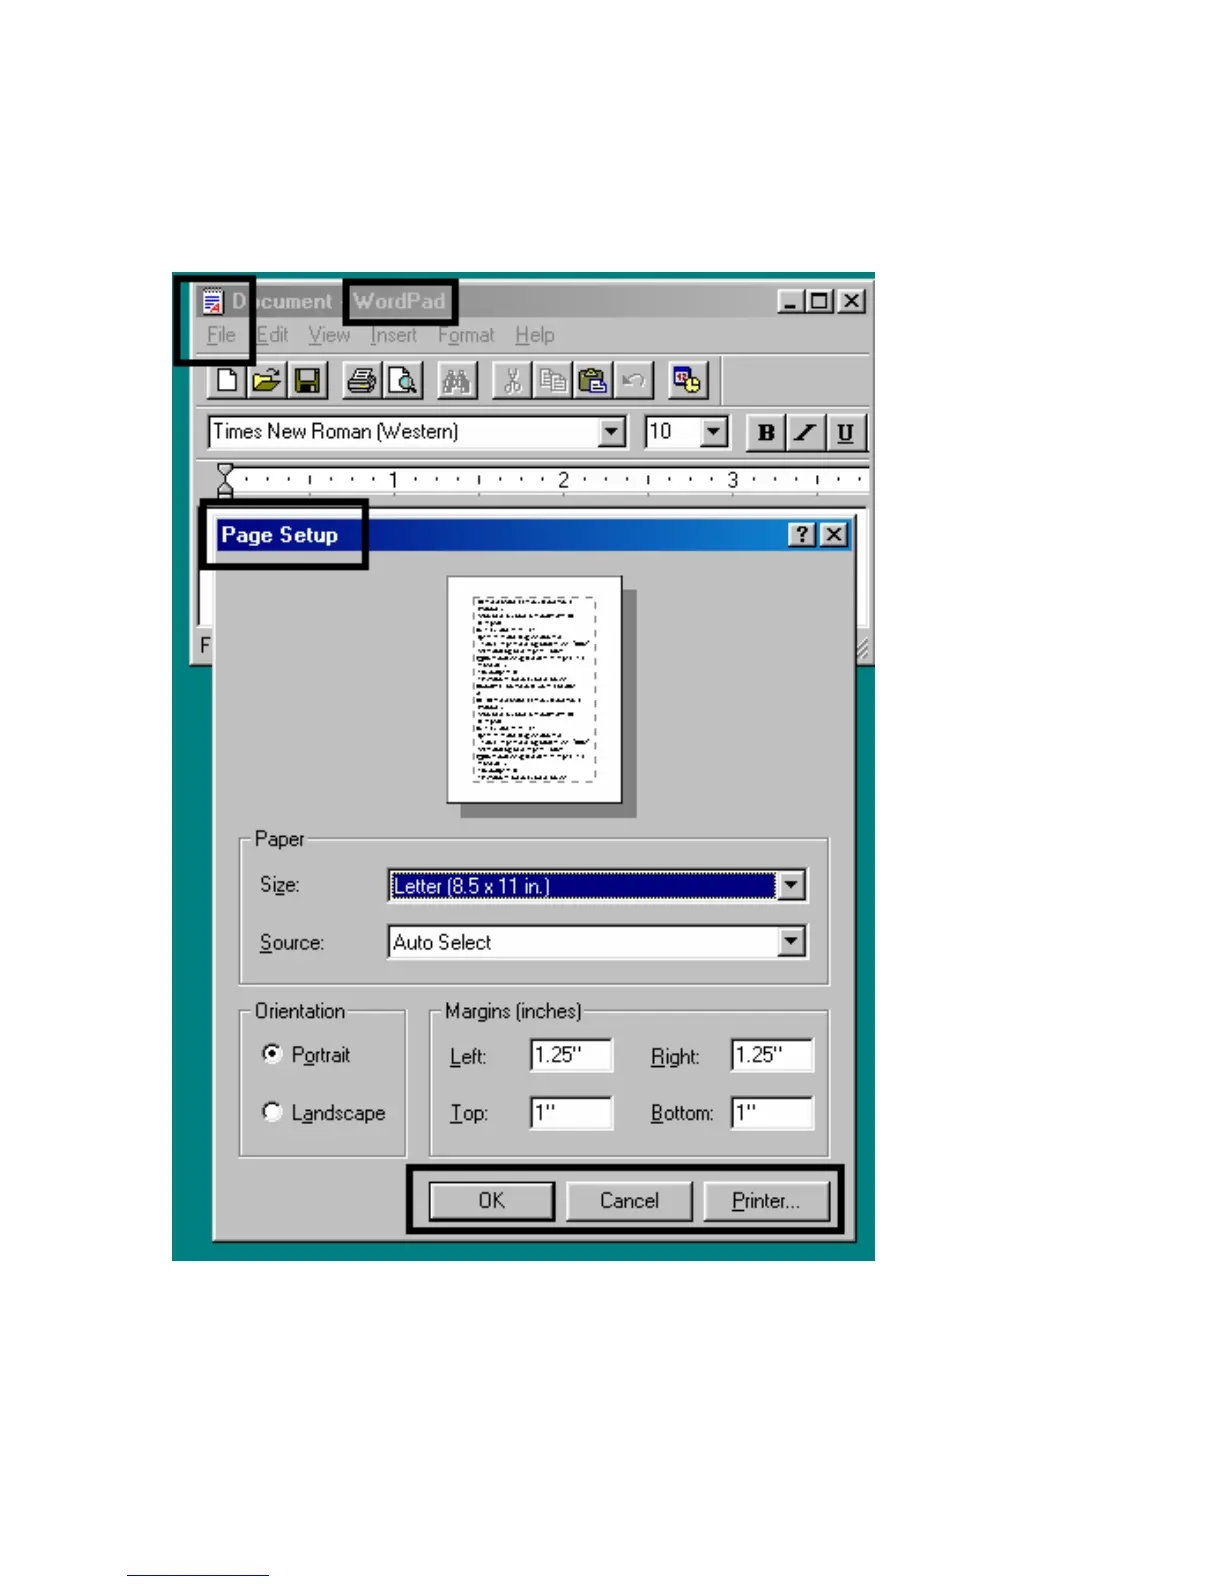Select the Portrait orientation radio button
Viewport: 1224px width, 1584px height.
(272, 1053)
